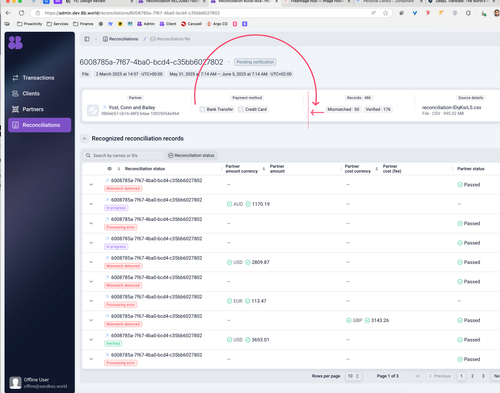Toggle sidebar panel icon beside breadcrumbs
500x393 pixels.
pos(87,39)
